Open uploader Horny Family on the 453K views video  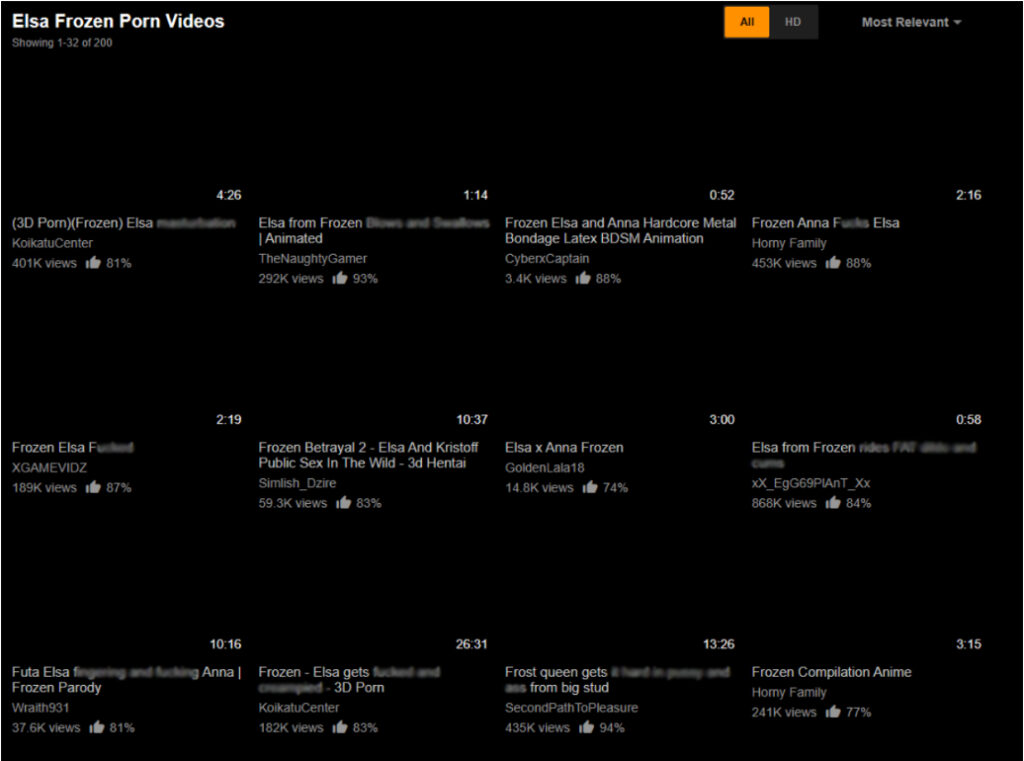[x=789, y=243]
